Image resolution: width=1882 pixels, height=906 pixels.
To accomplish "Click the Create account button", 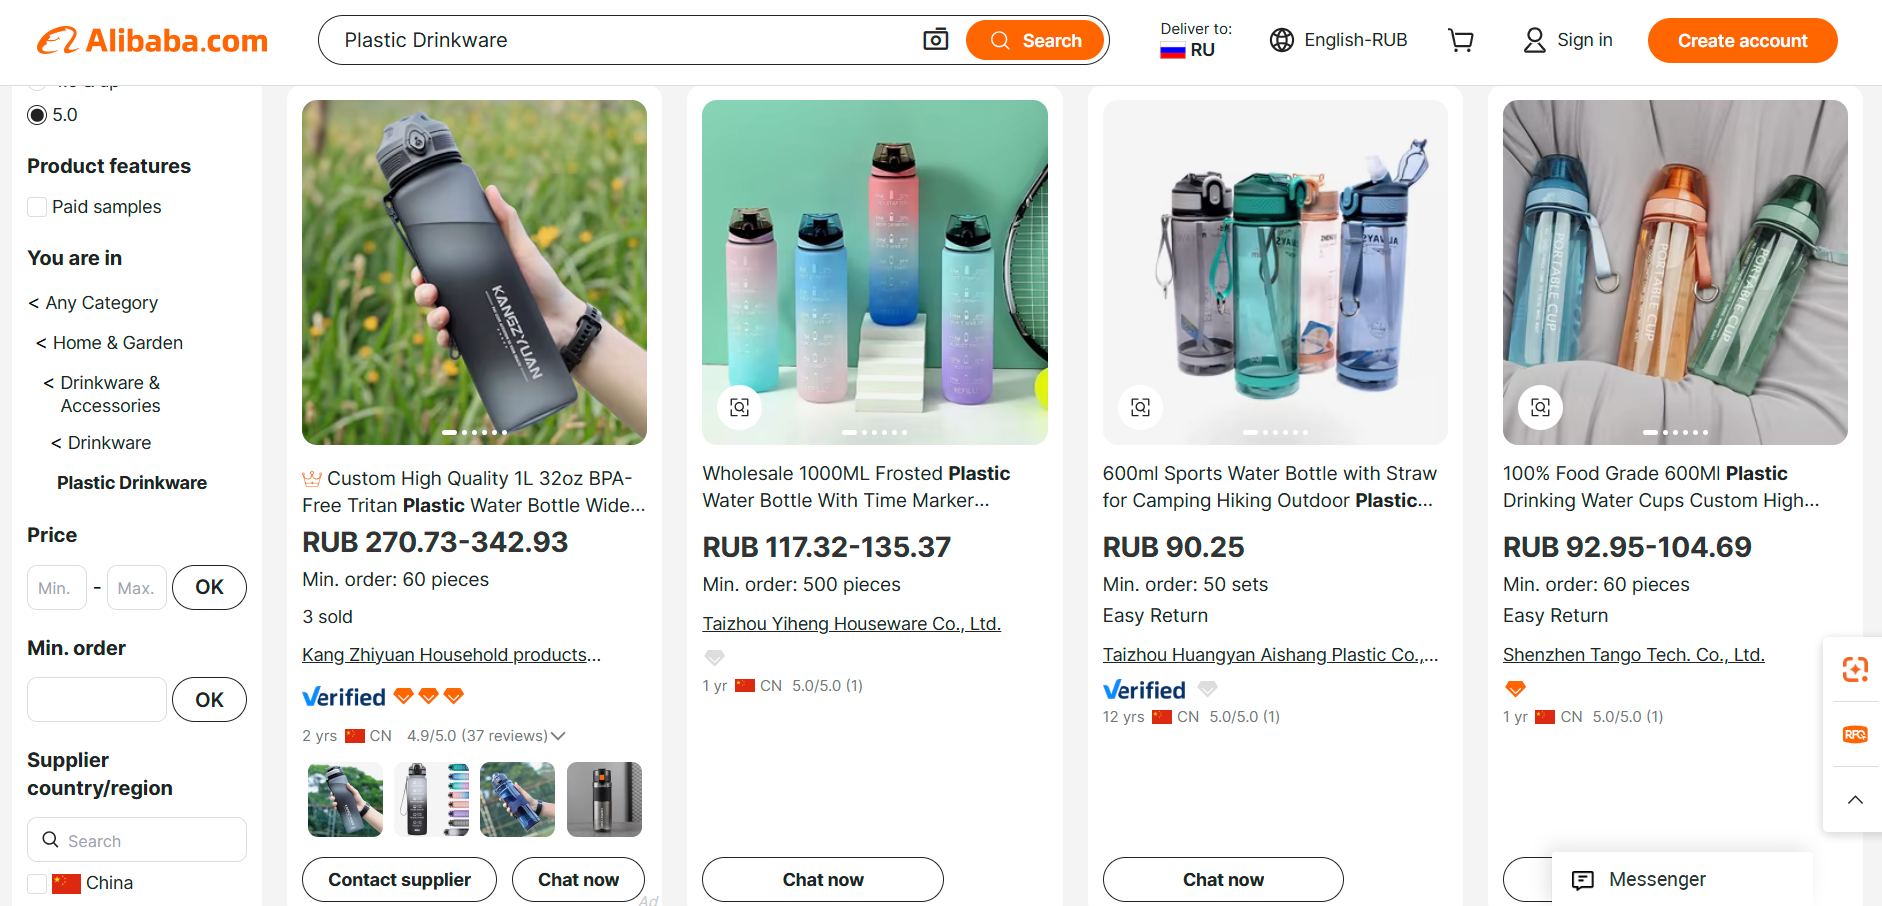I will click(1742, 40).
